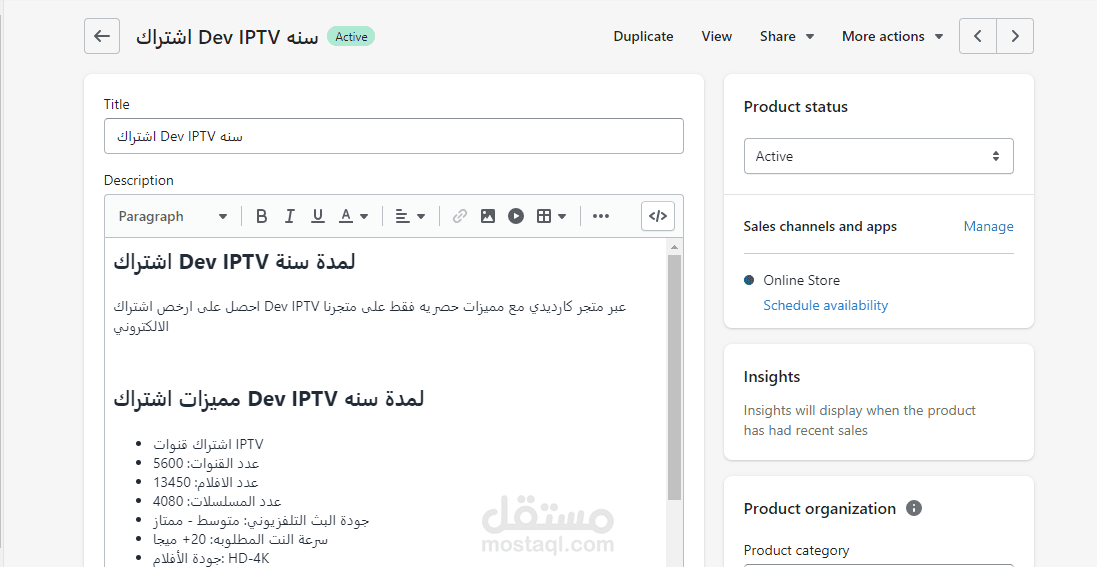The width and height of the screenshot is (1097, 567).
Task: Click the Online Store channel entry
Action: [x=801, y=280]
